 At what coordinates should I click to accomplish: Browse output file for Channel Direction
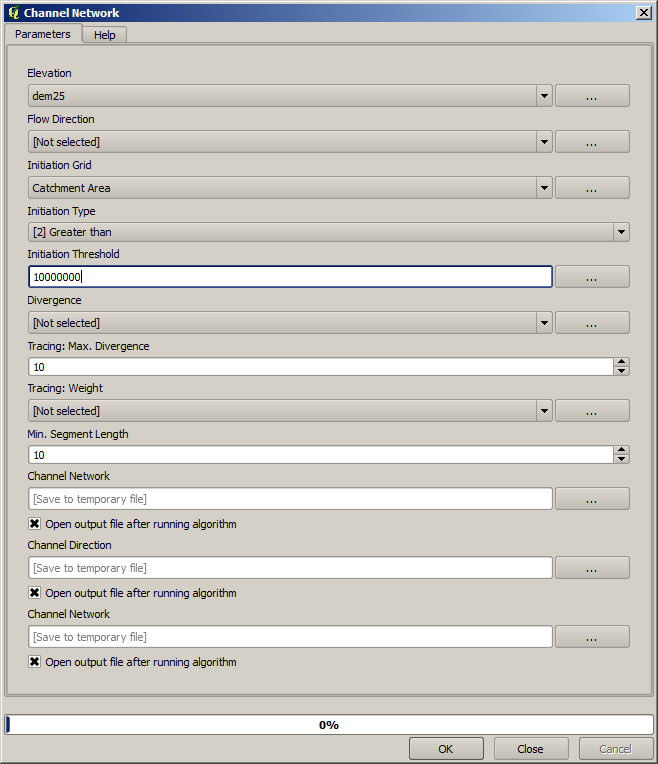[591, 568]
